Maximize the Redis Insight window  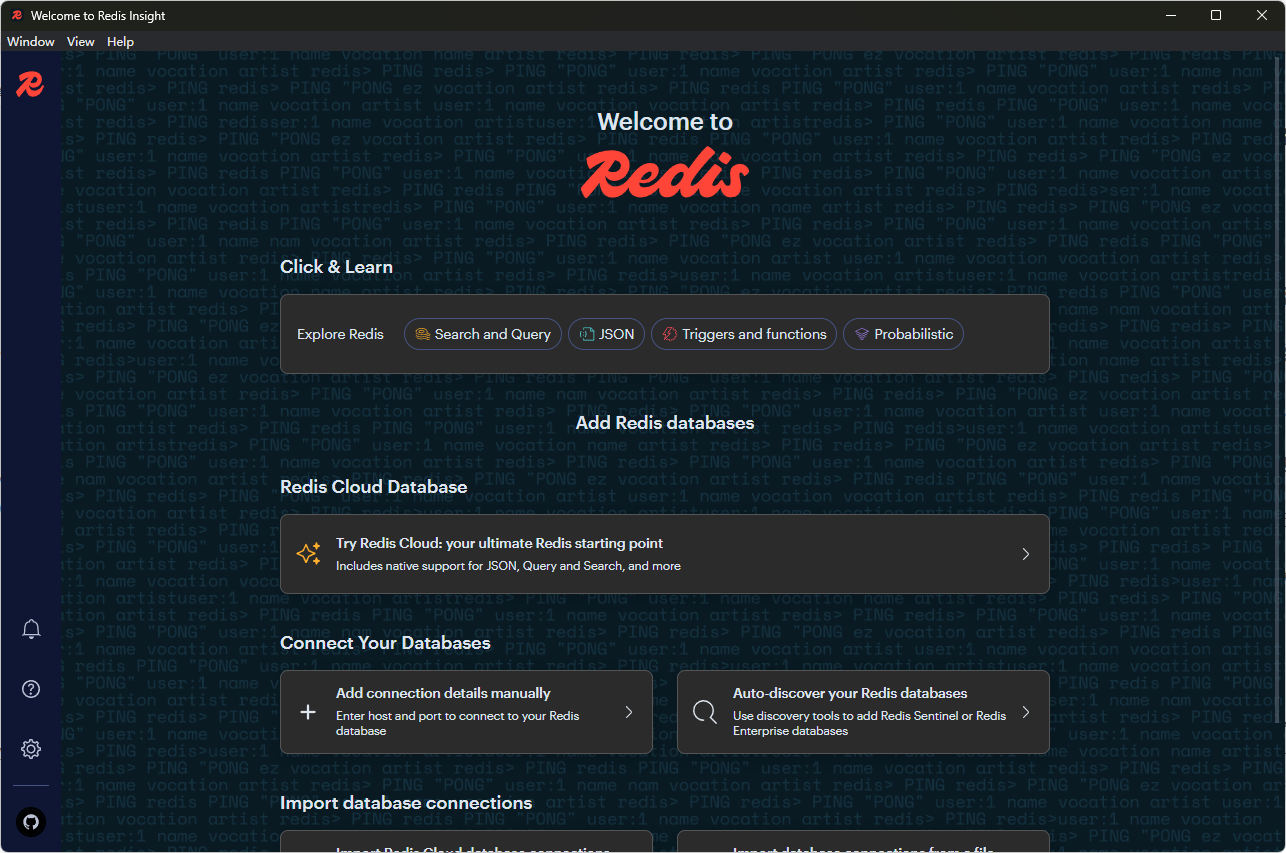1216,15
